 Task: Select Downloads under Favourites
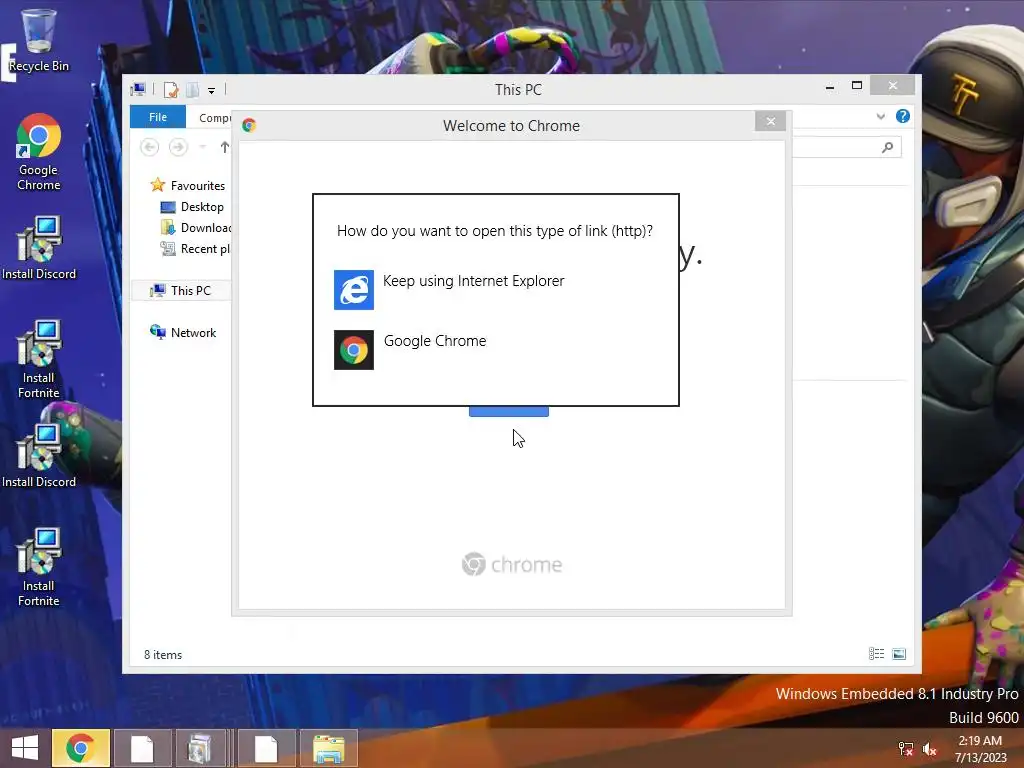[x=196, y=228]
